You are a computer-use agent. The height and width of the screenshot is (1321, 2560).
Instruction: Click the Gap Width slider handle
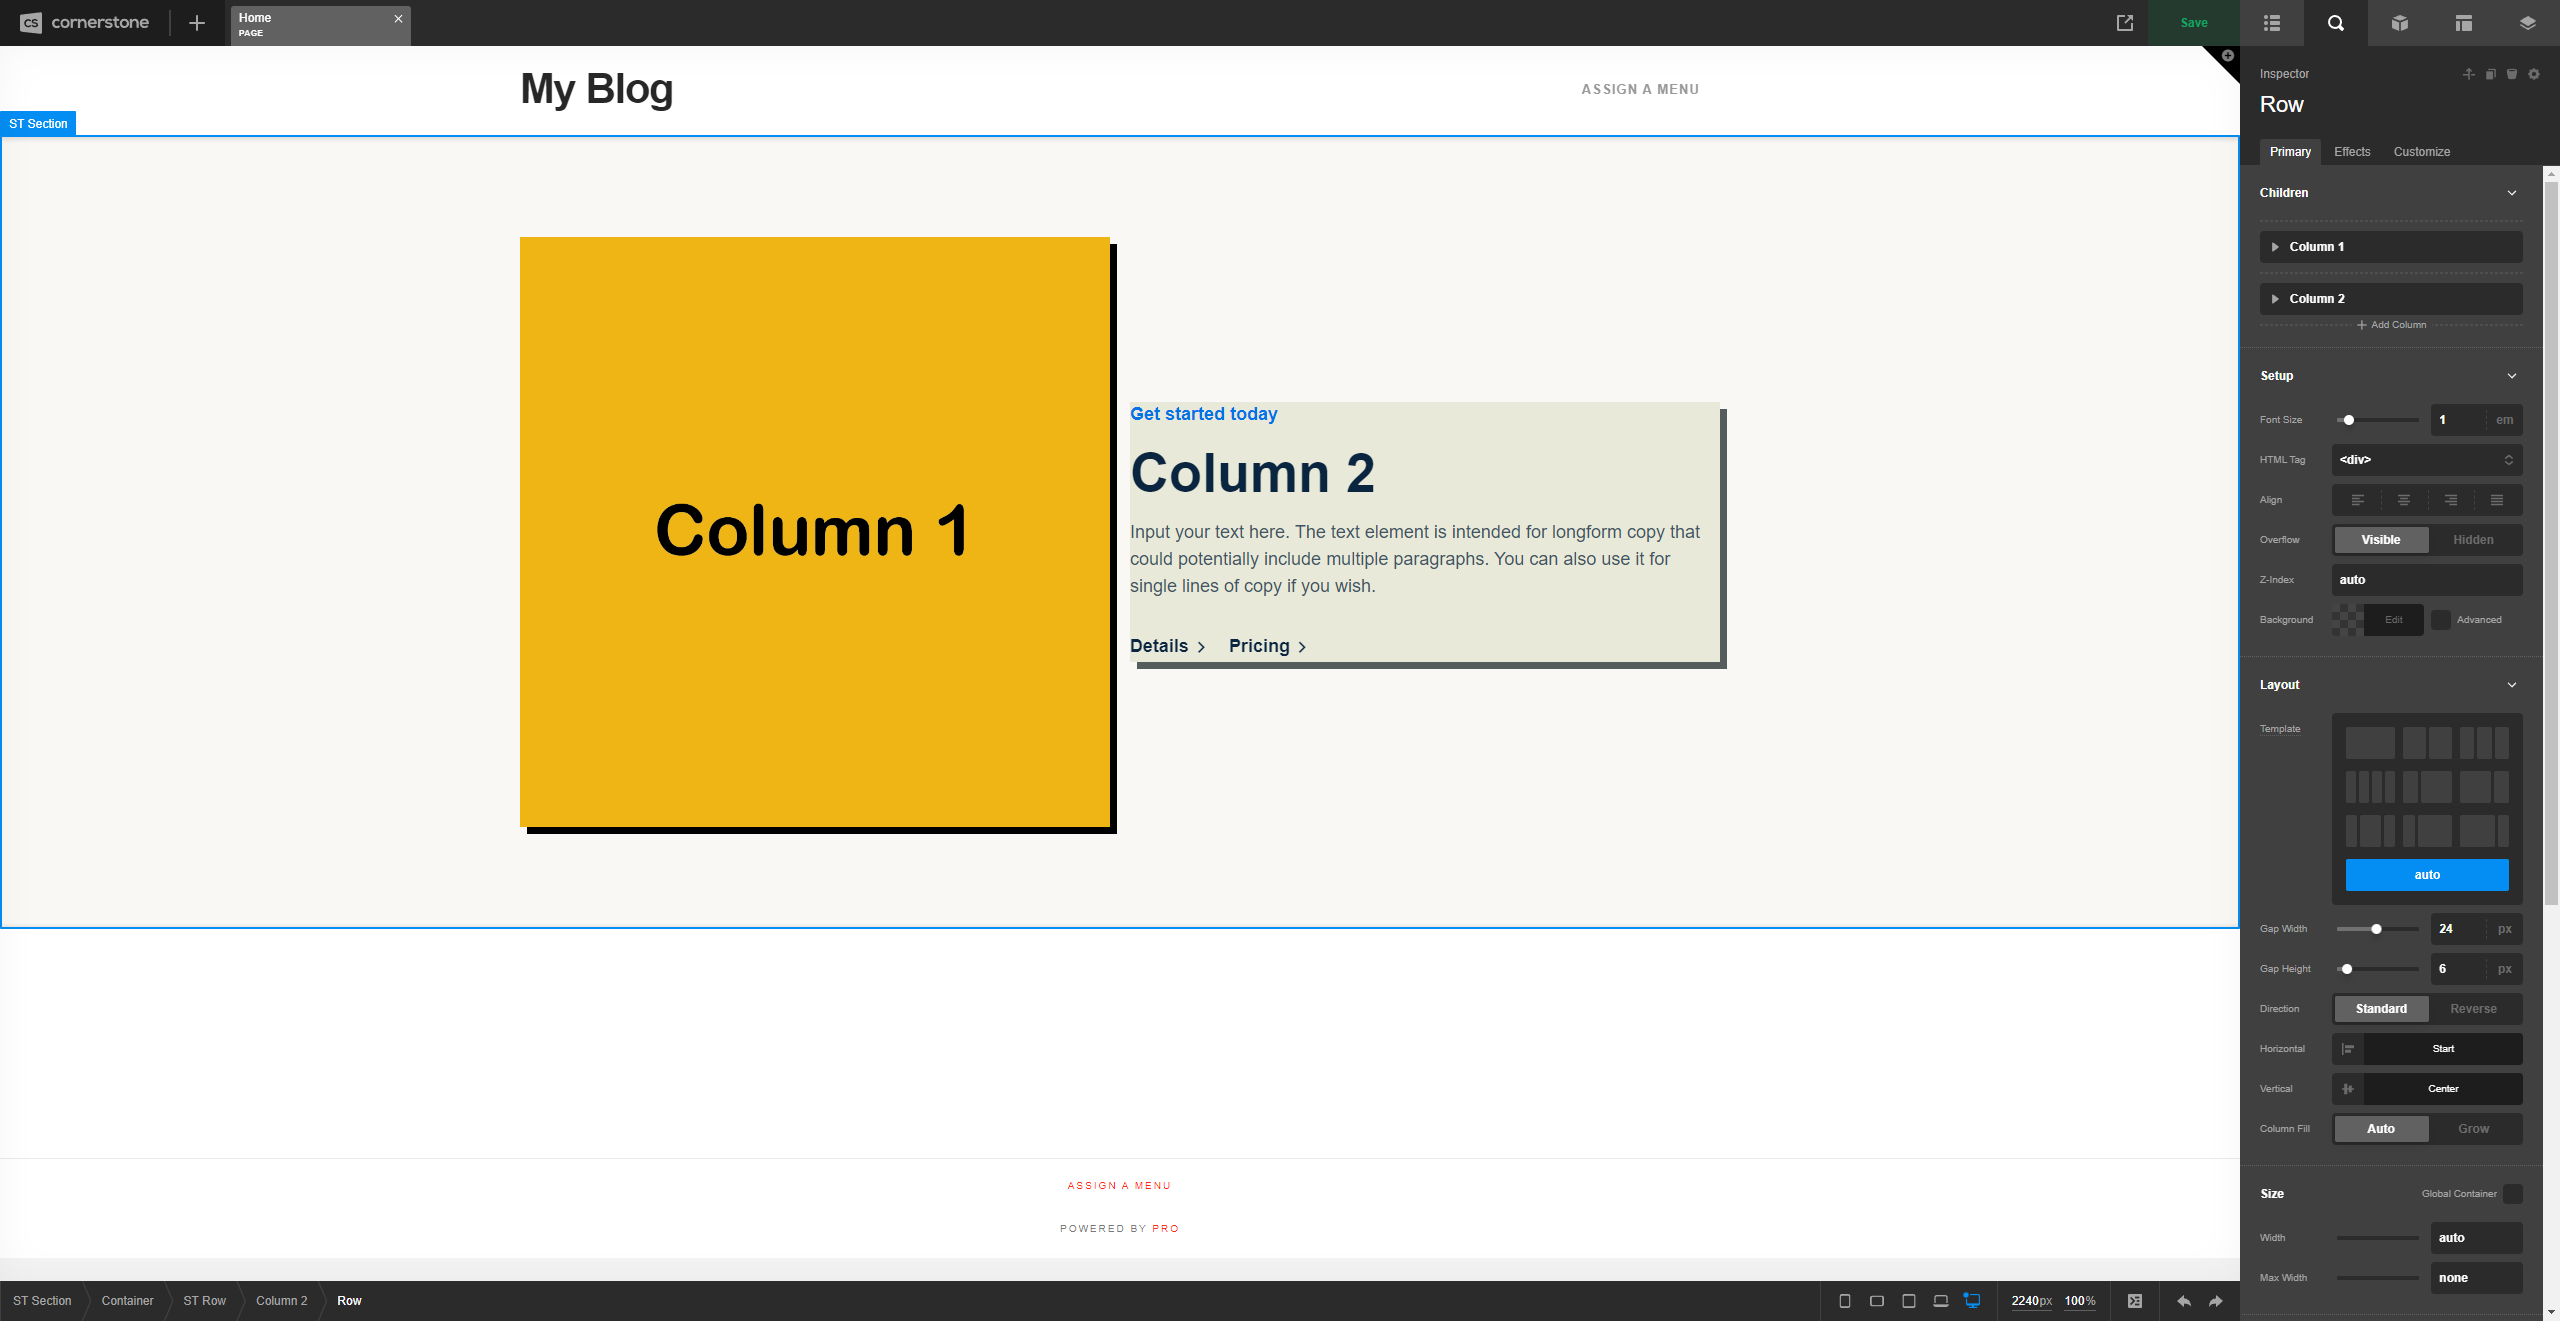tap(2376, 929)
